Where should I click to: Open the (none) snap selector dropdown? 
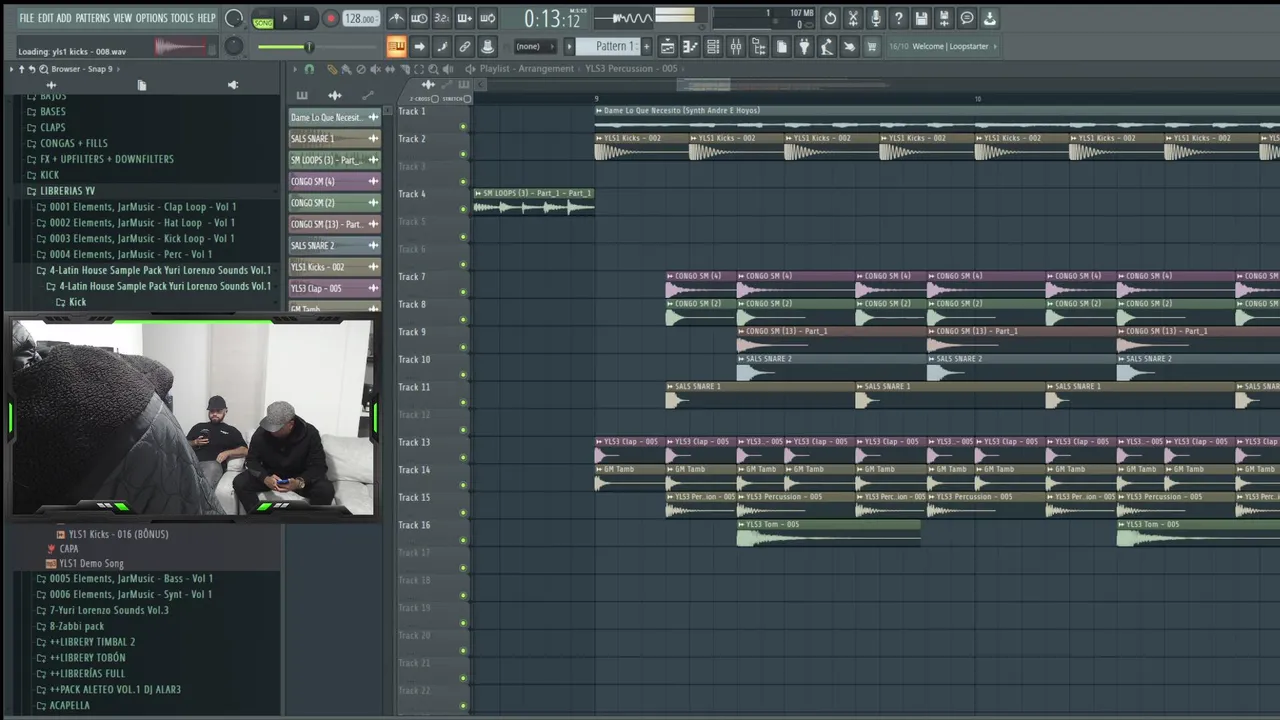[535, 46]
